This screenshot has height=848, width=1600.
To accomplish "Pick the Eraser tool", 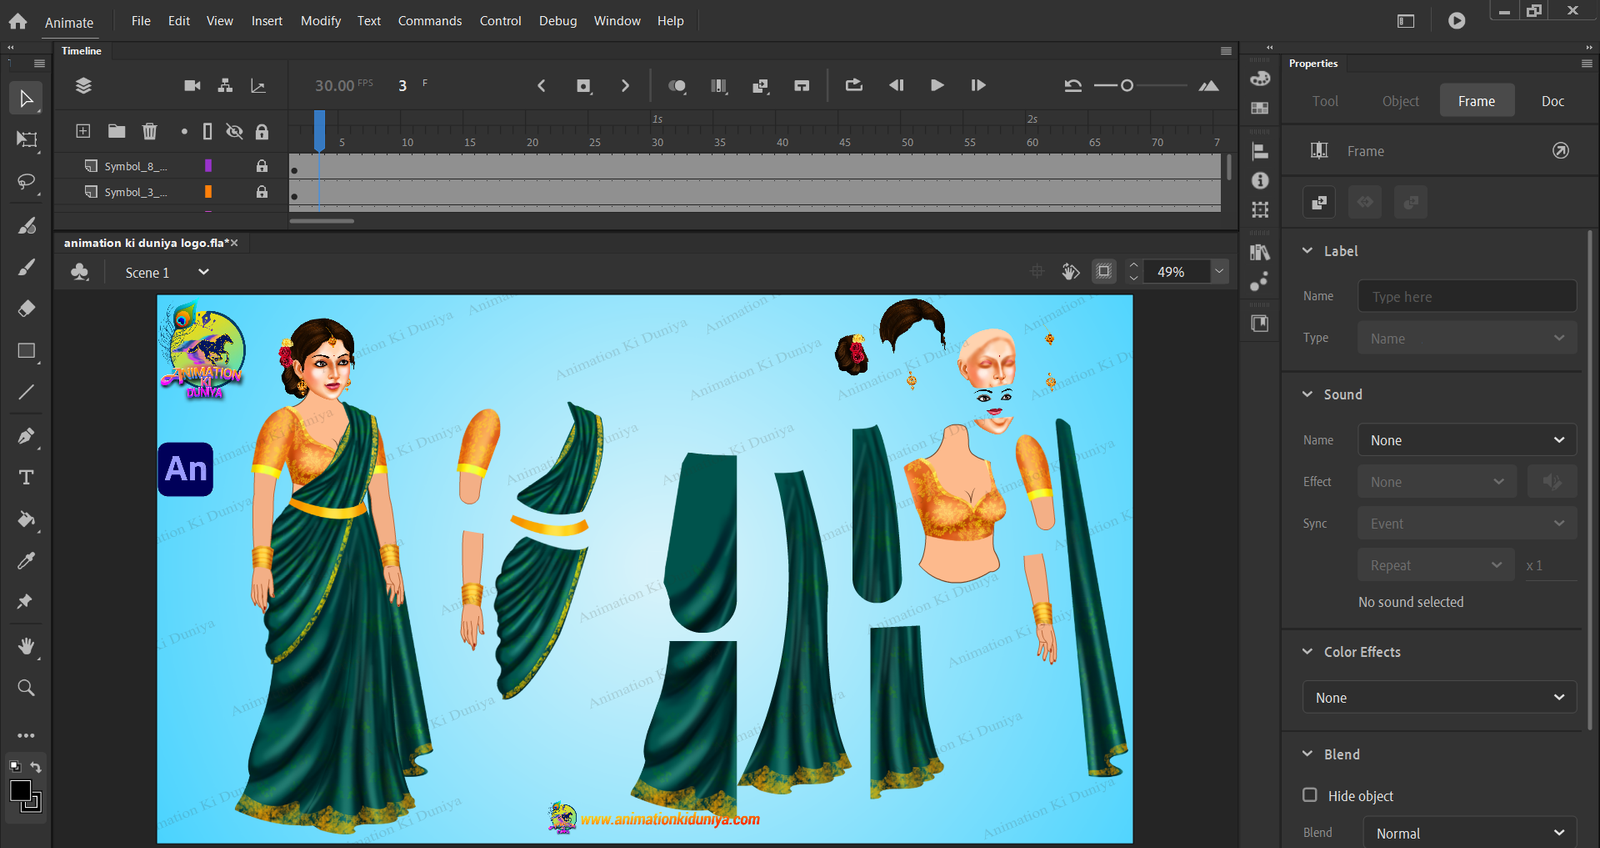I will coord(27,308).
